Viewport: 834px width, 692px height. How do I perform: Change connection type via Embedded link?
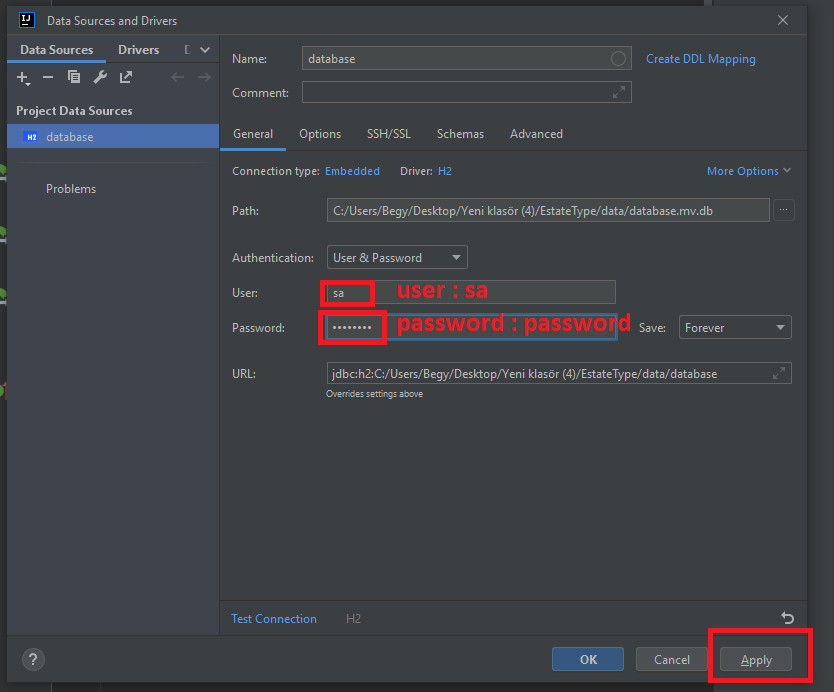352,171
